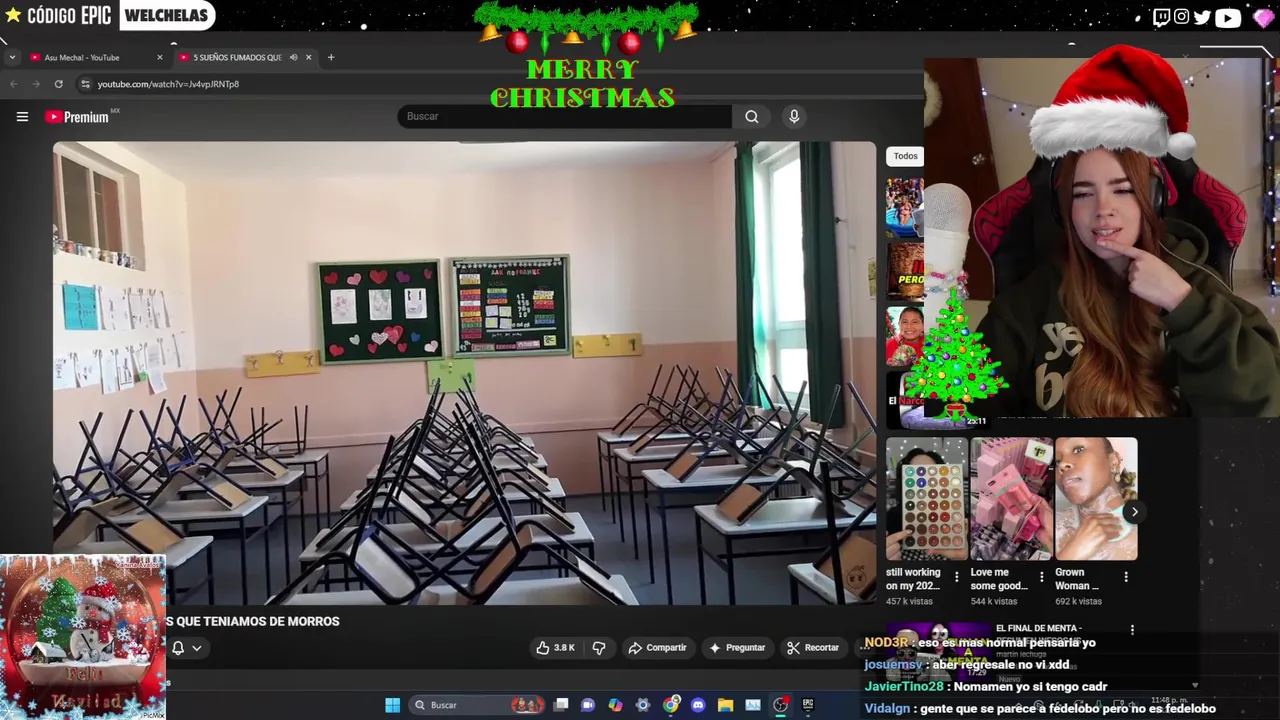This screenshot has height=720, width=1280.
Task: Open the 'Love me some good...' short
Action: [x=1011, y=499]
